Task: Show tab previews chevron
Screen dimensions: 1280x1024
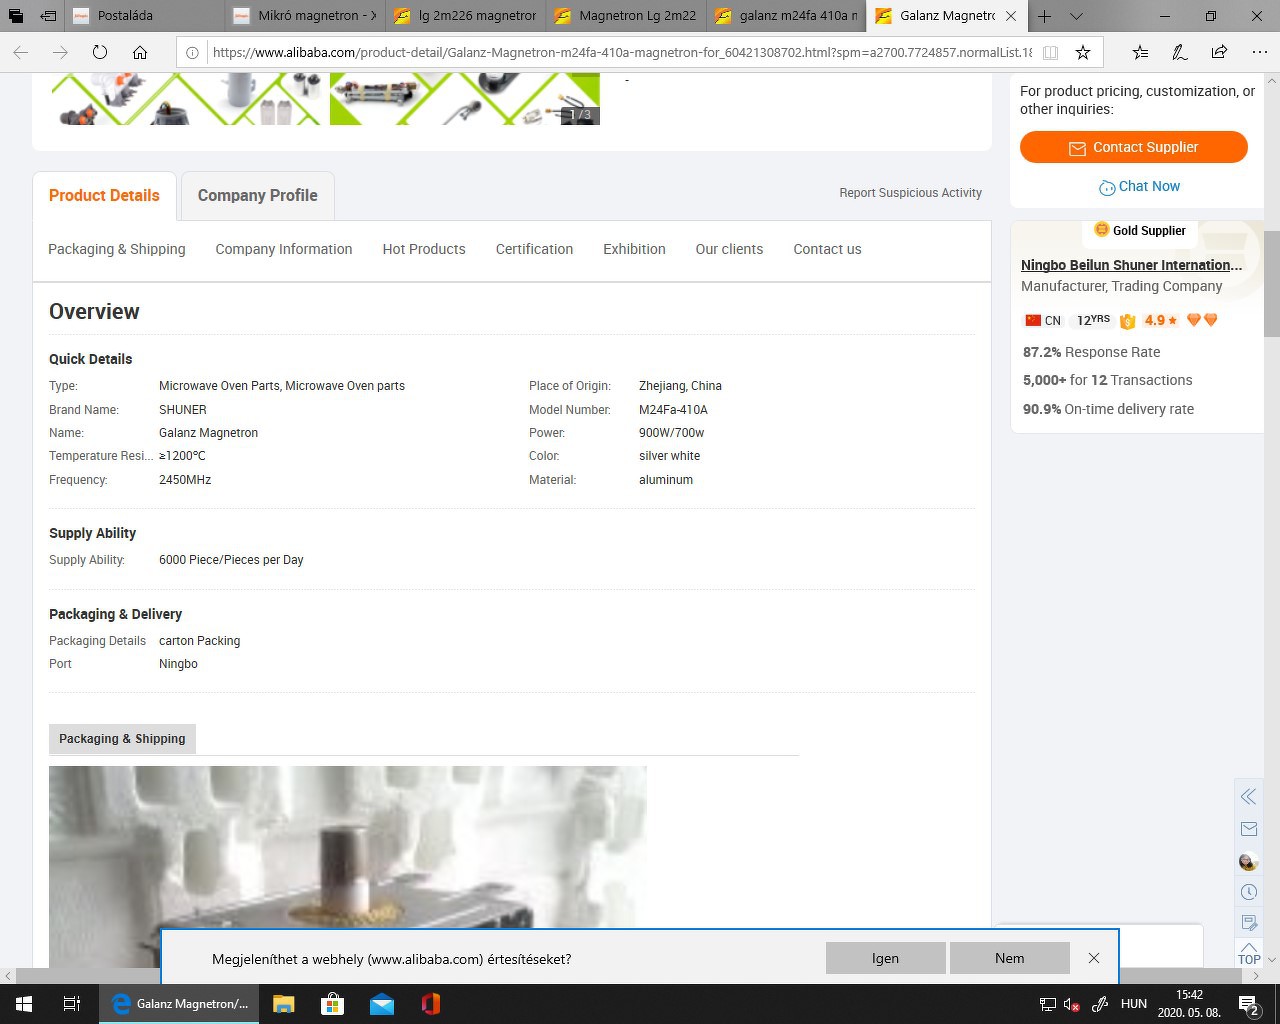Action: (1076, 16)
